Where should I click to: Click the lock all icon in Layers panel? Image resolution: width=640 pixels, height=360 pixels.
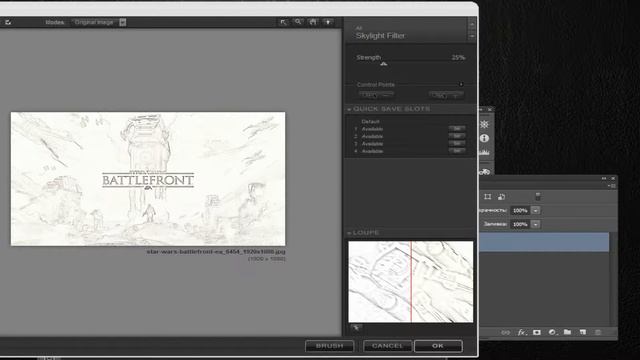tap(502, 197)
